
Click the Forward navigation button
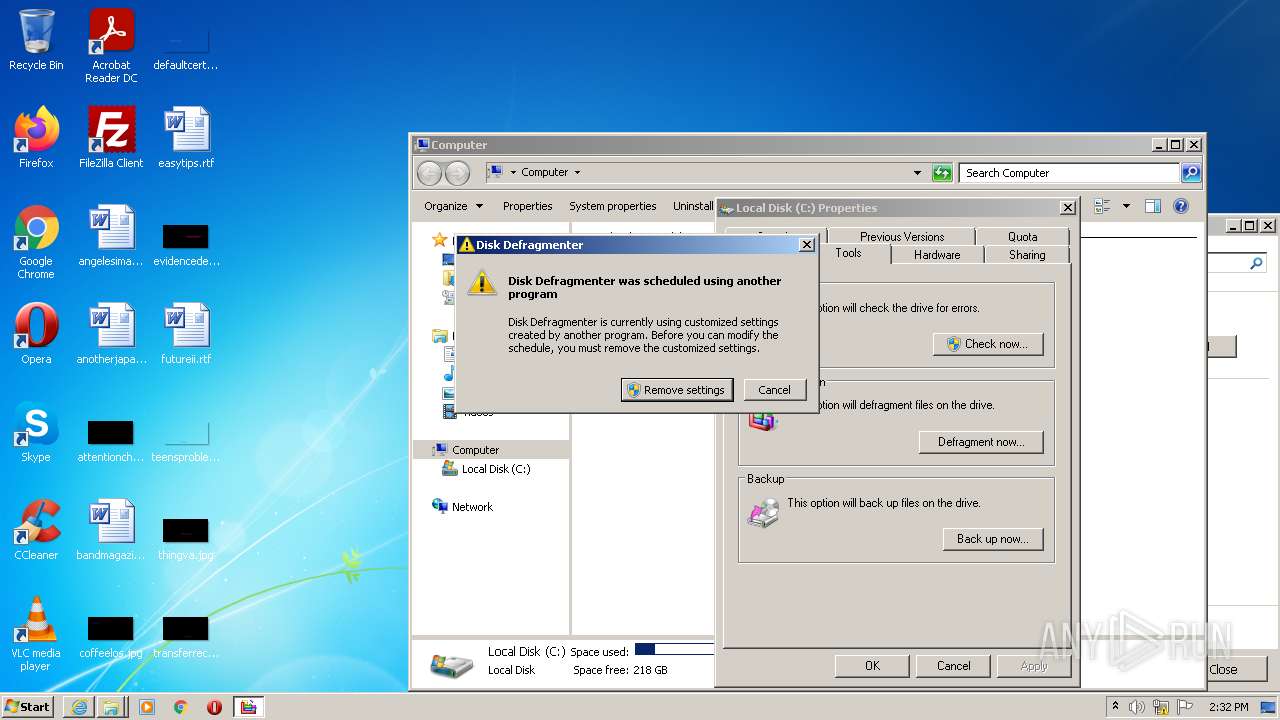457,173
